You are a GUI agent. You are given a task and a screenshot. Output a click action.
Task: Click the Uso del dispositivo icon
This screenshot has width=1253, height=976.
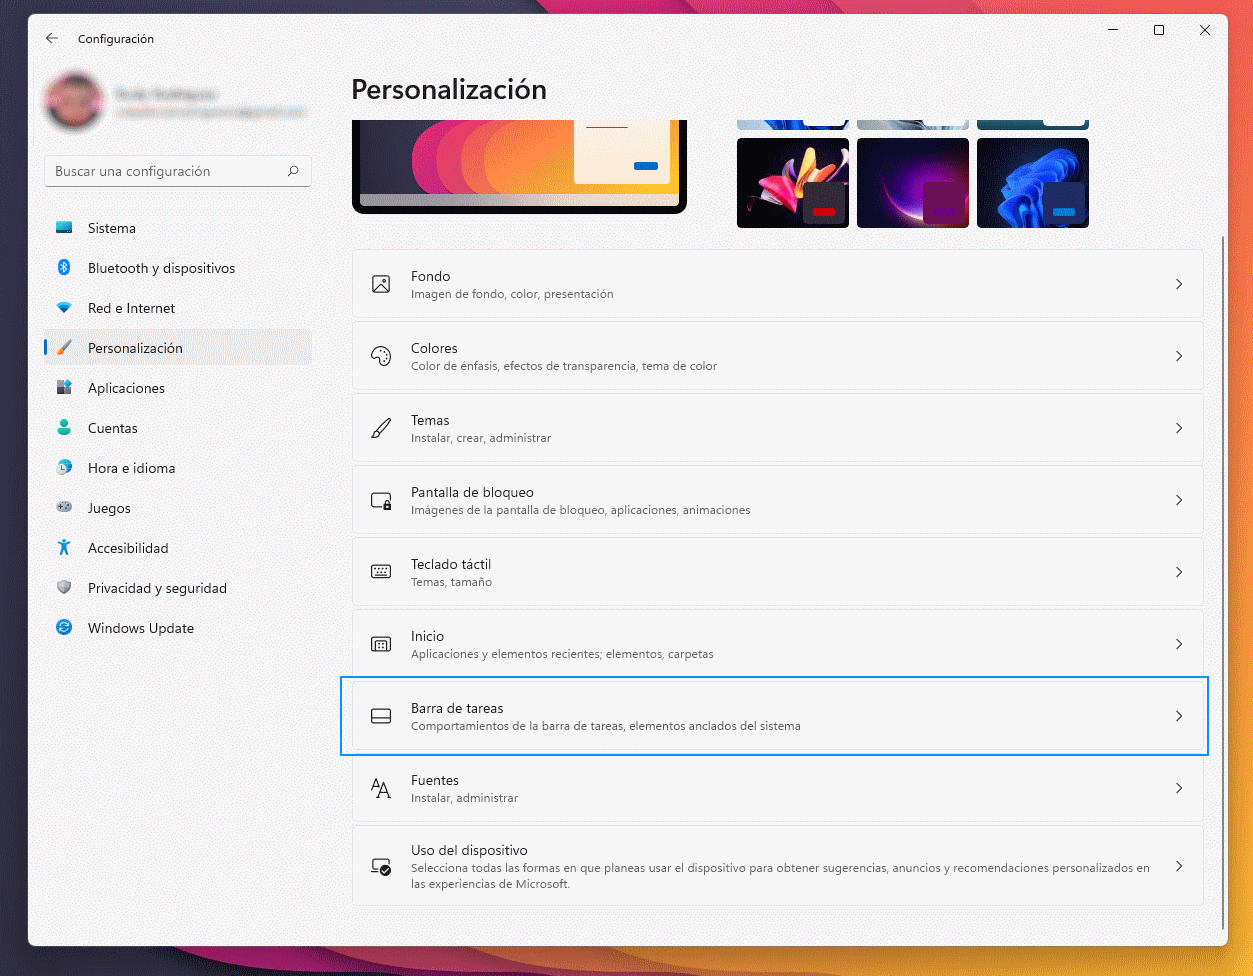(381, 866)
